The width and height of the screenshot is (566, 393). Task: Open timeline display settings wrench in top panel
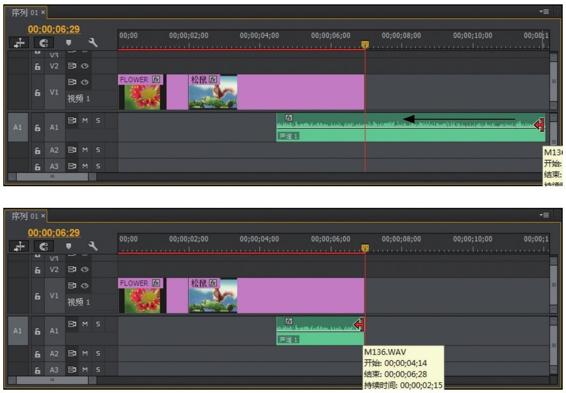click(x=93, y=43)
